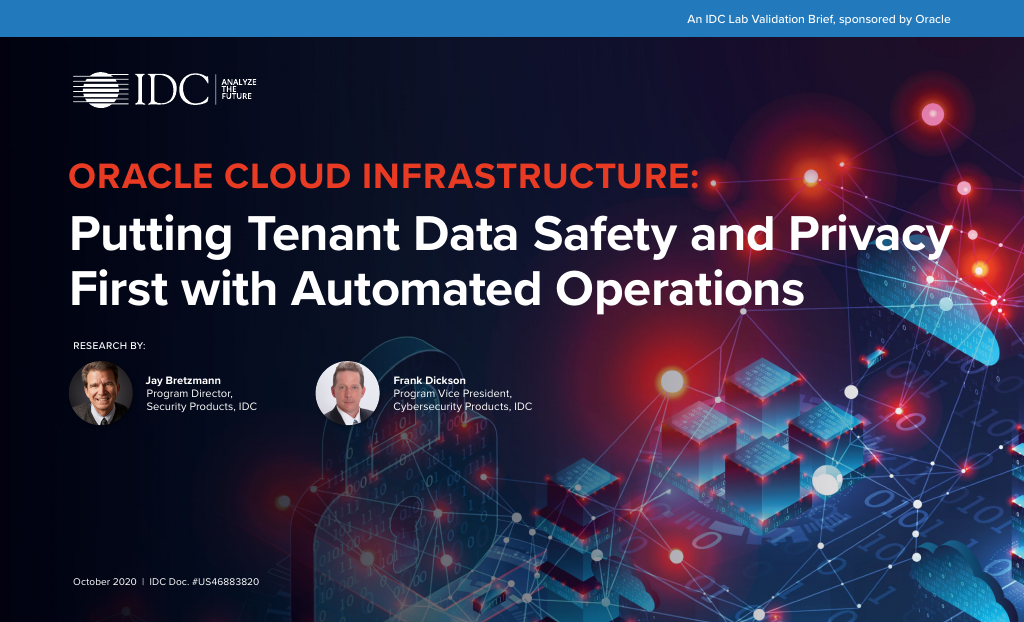Screen dimensions: 1024x622
Task: Click the main report title text
Action: coord(498,262)
